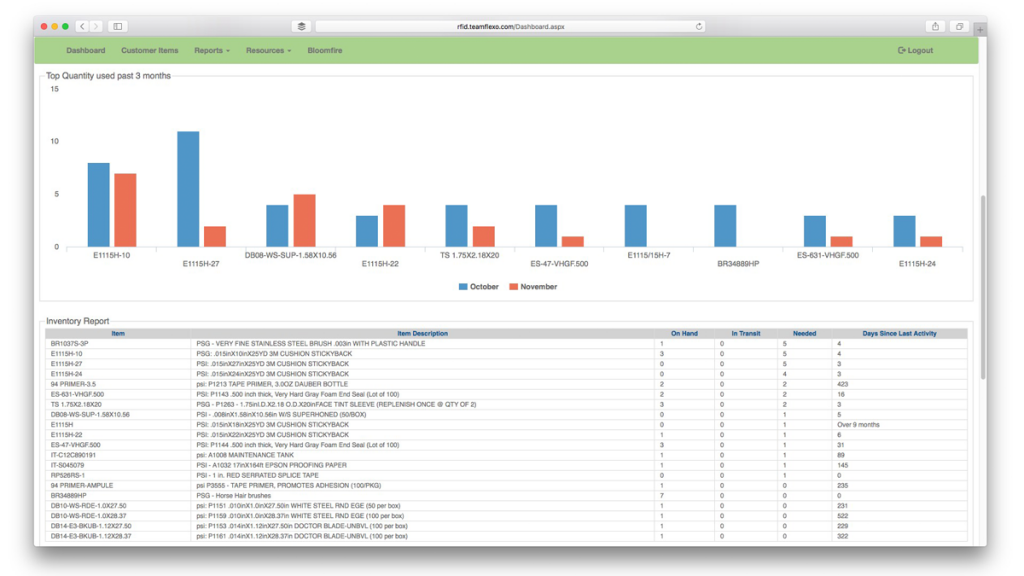
Task: Sort by Days Since Last Activity header
Action: [x=899, y=333]
